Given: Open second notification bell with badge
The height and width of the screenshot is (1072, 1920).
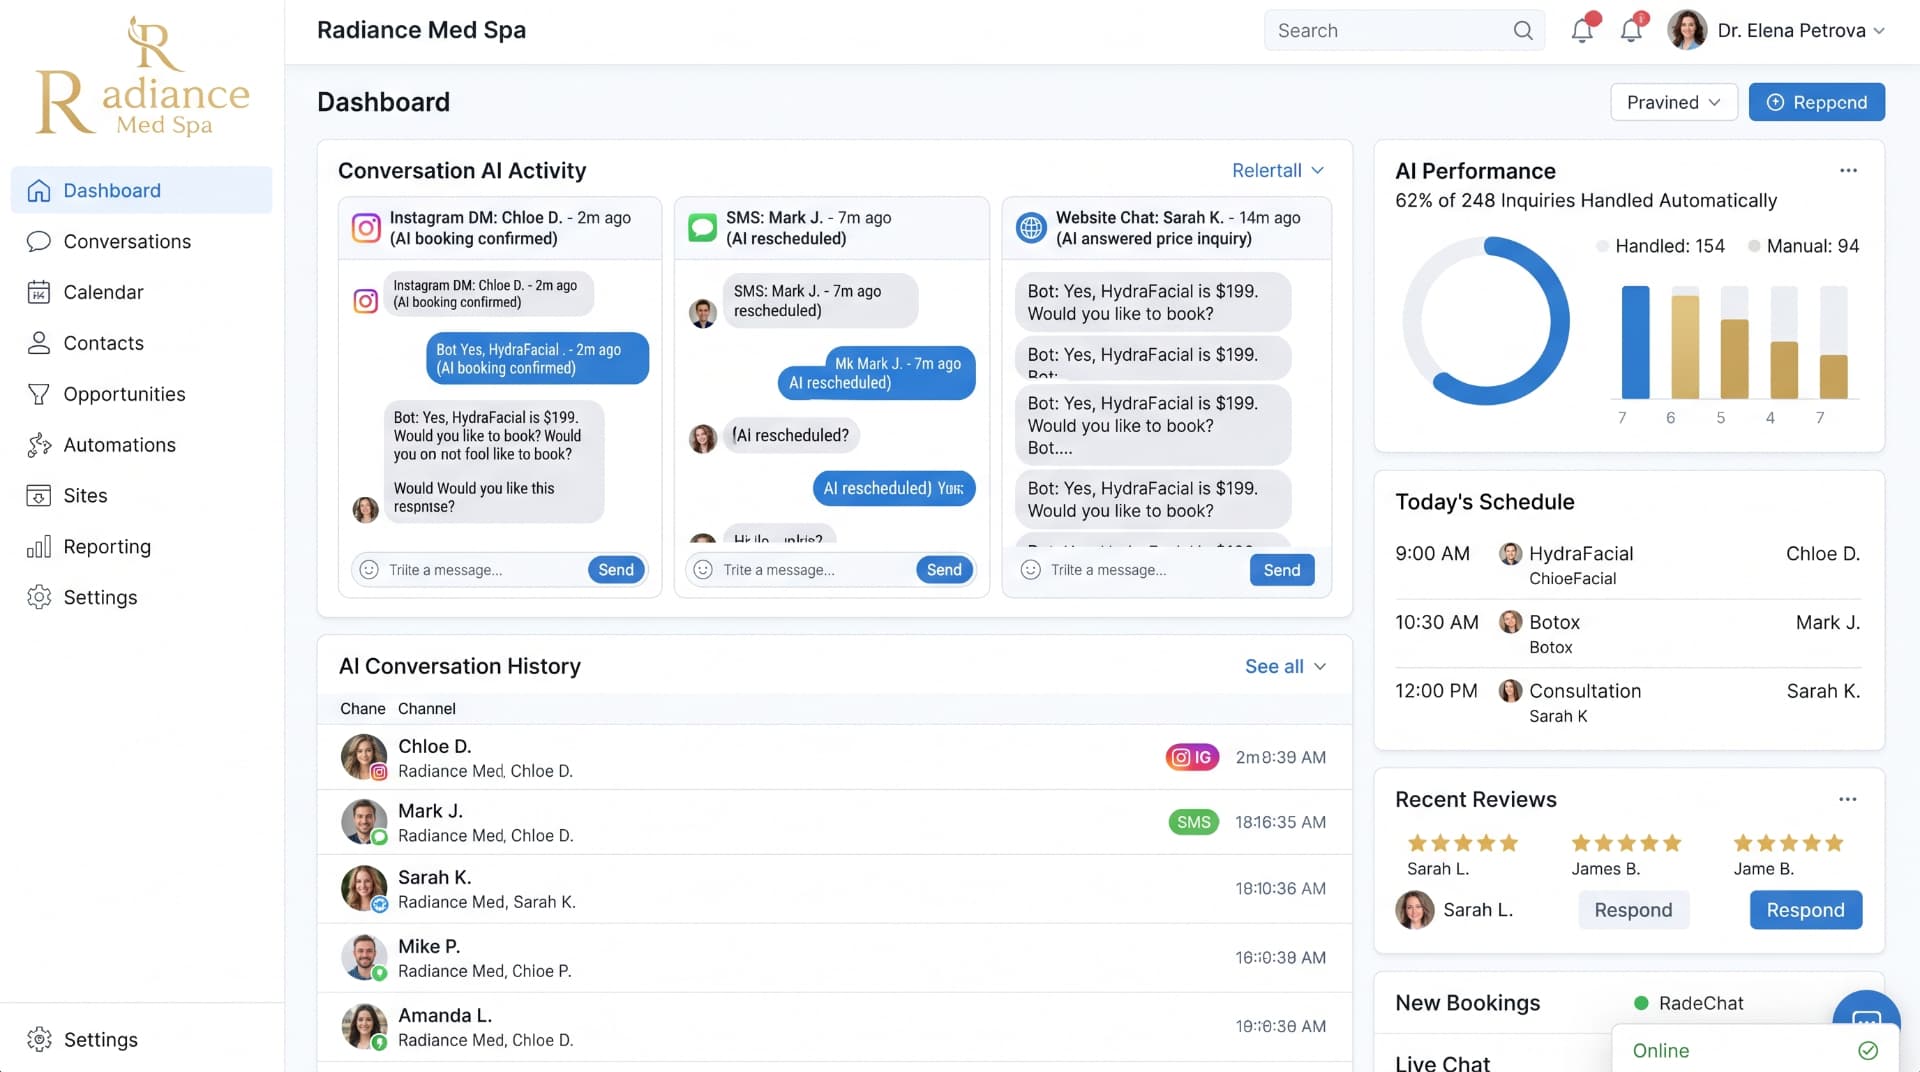Looking at the screenshot, I should pyautogui.click(x=1632, y=29).
